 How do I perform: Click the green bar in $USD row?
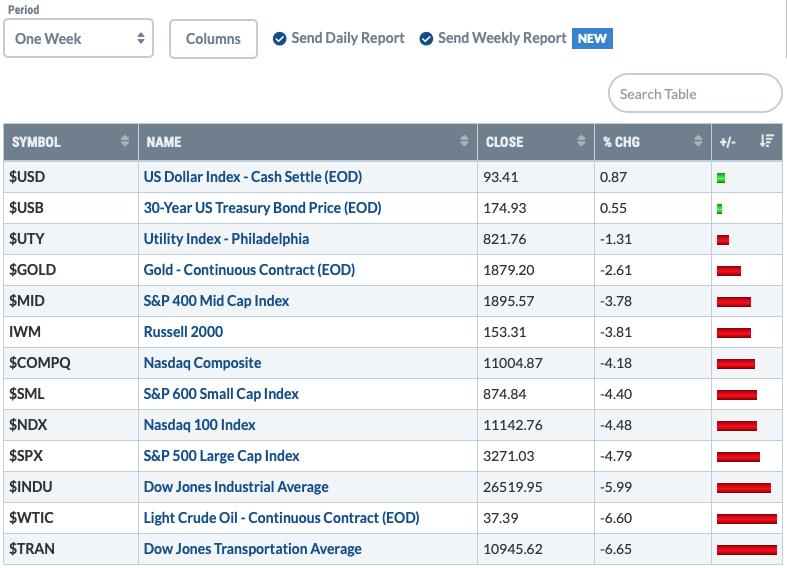coord(721,178)
